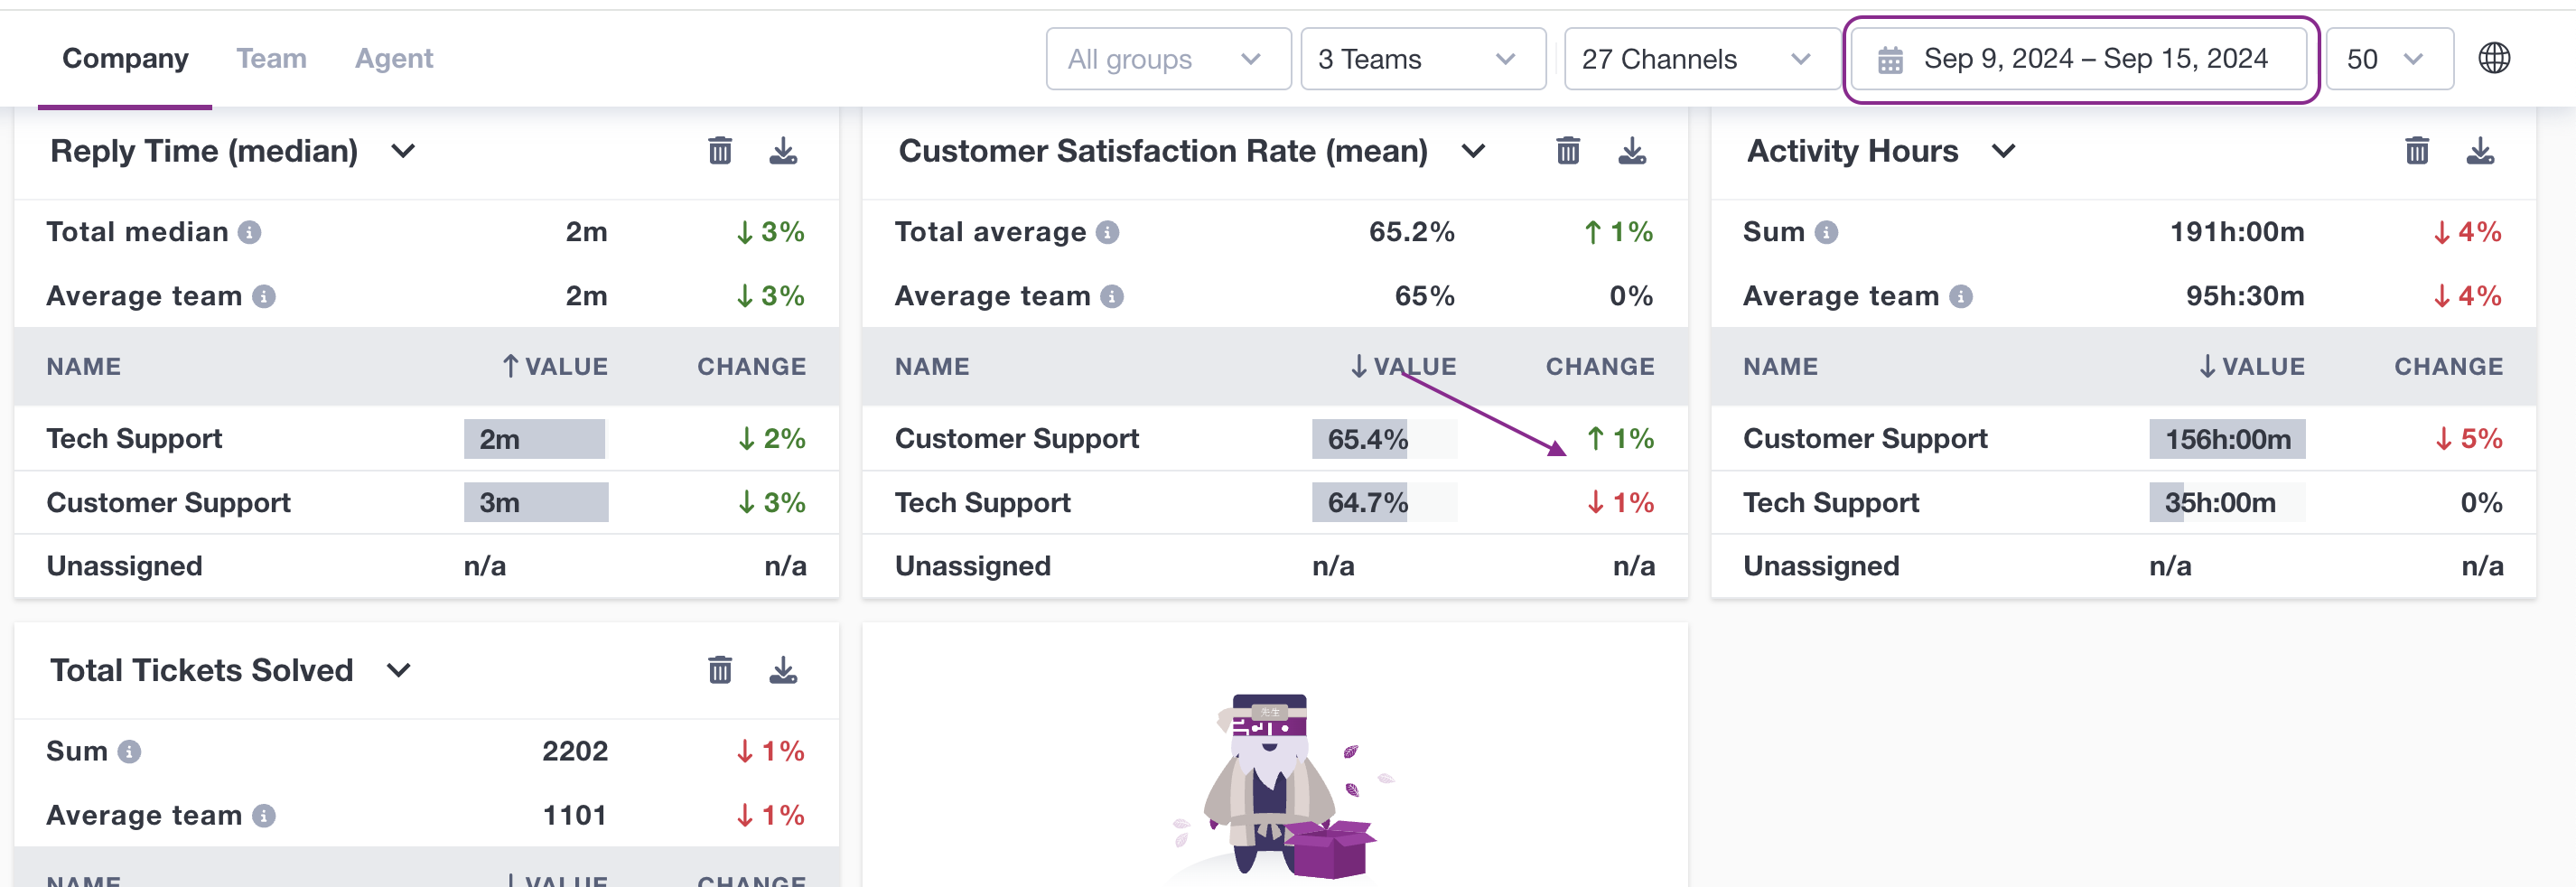
Task: Click the globe icon in the filter bar
Action: coord(2494,58)
